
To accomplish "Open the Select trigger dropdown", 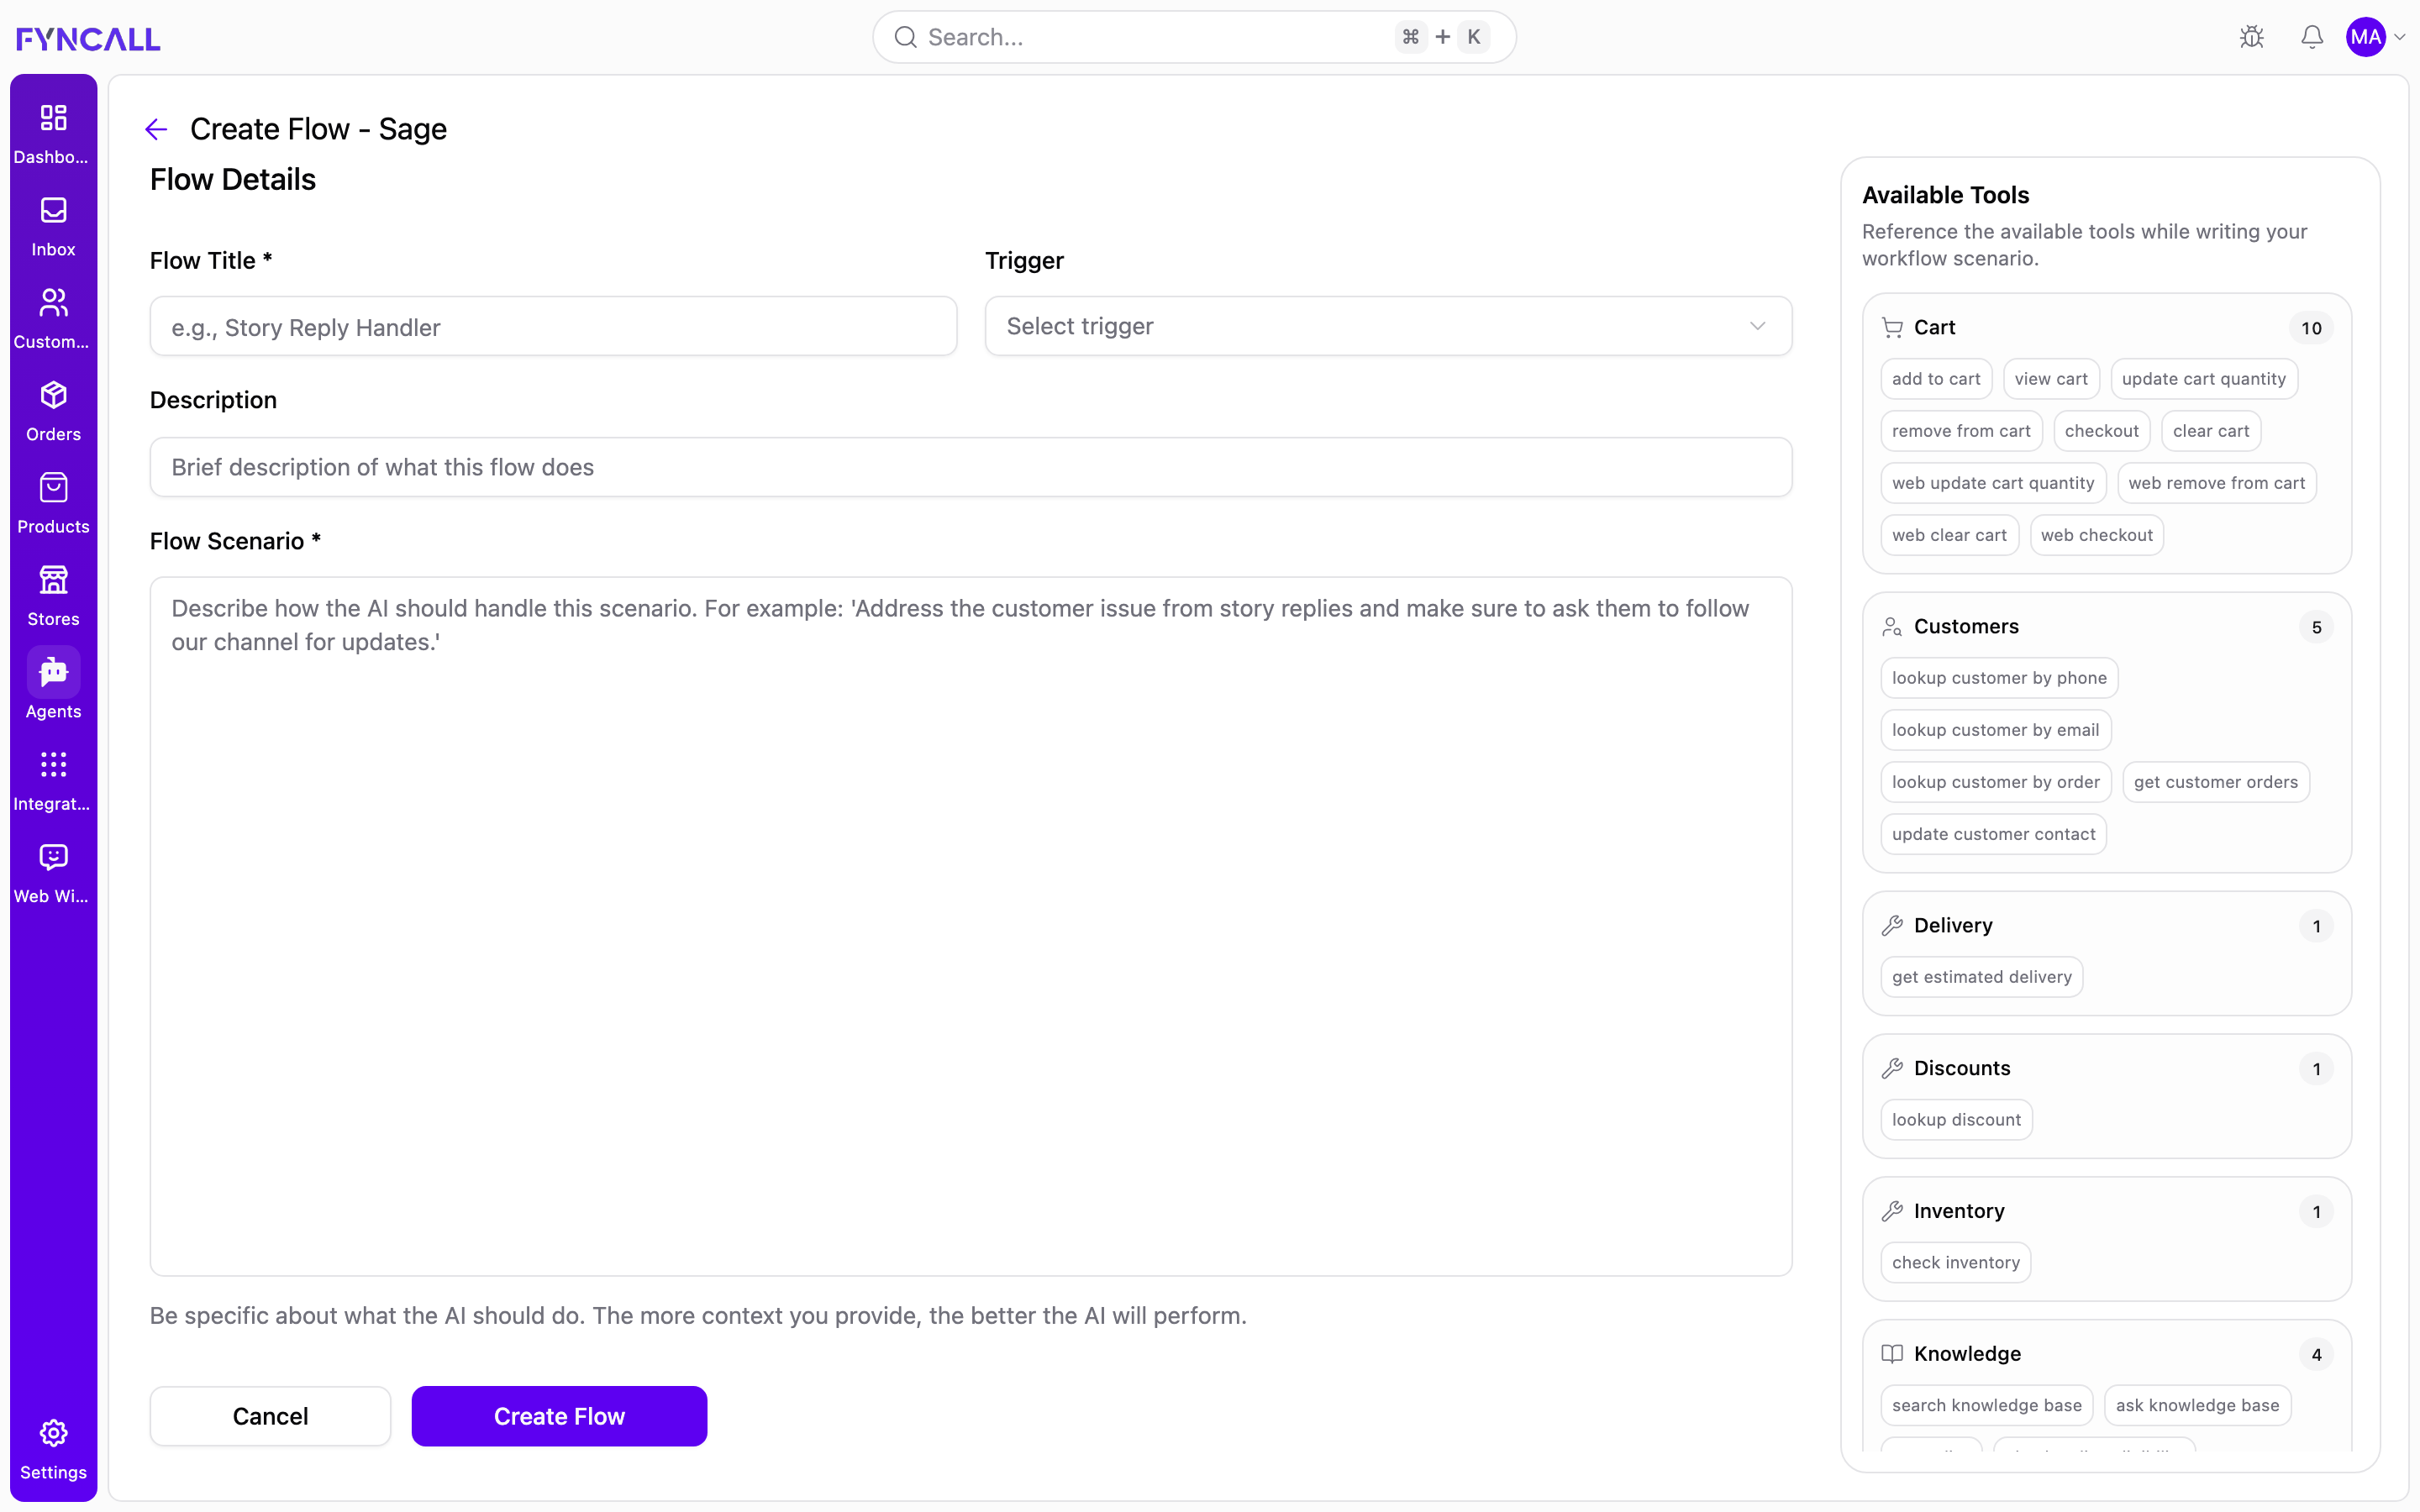I will 1388,326.
